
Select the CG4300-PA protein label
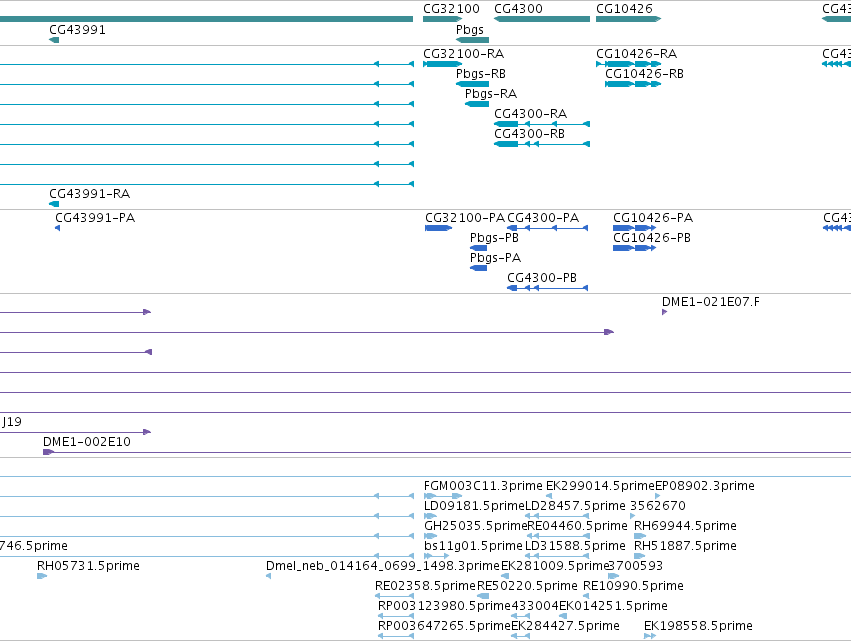pos(543,218)
